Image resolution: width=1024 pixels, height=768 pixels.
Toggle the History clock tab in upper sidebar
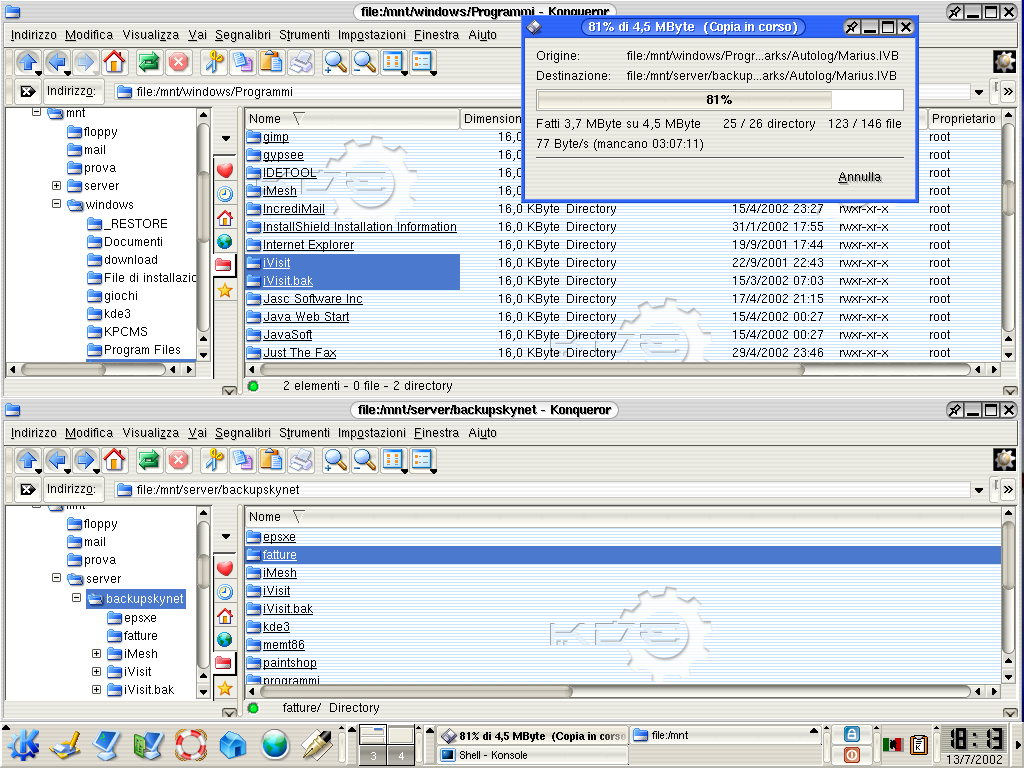(225, 194)
